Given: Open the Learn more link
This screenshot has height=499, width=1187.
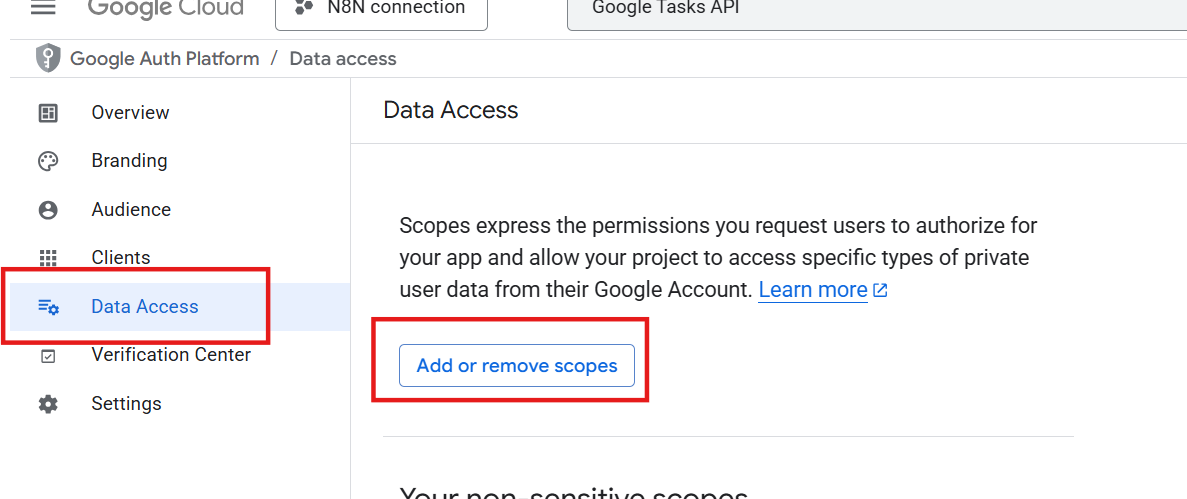Looking at the screenshot, I should pos(812,290).
